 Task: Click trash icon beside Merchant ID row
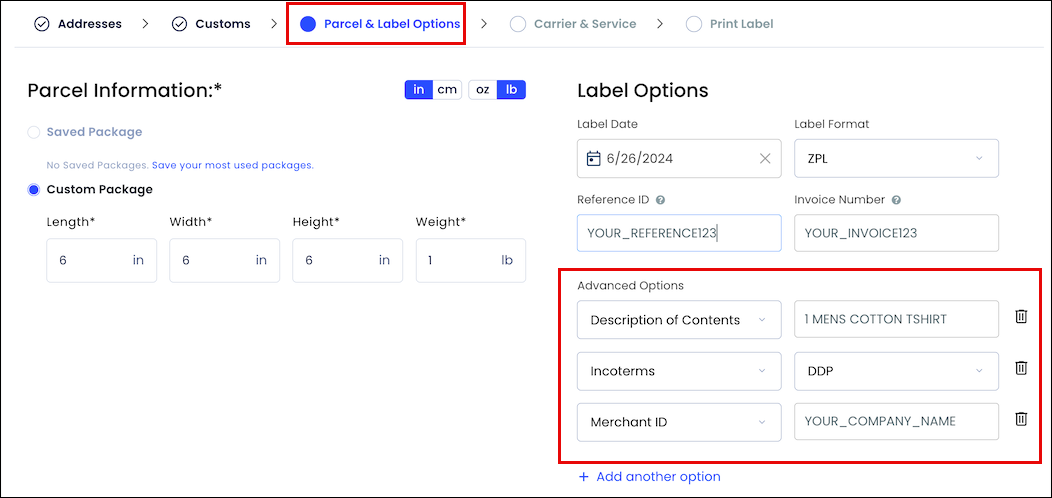1020,419
